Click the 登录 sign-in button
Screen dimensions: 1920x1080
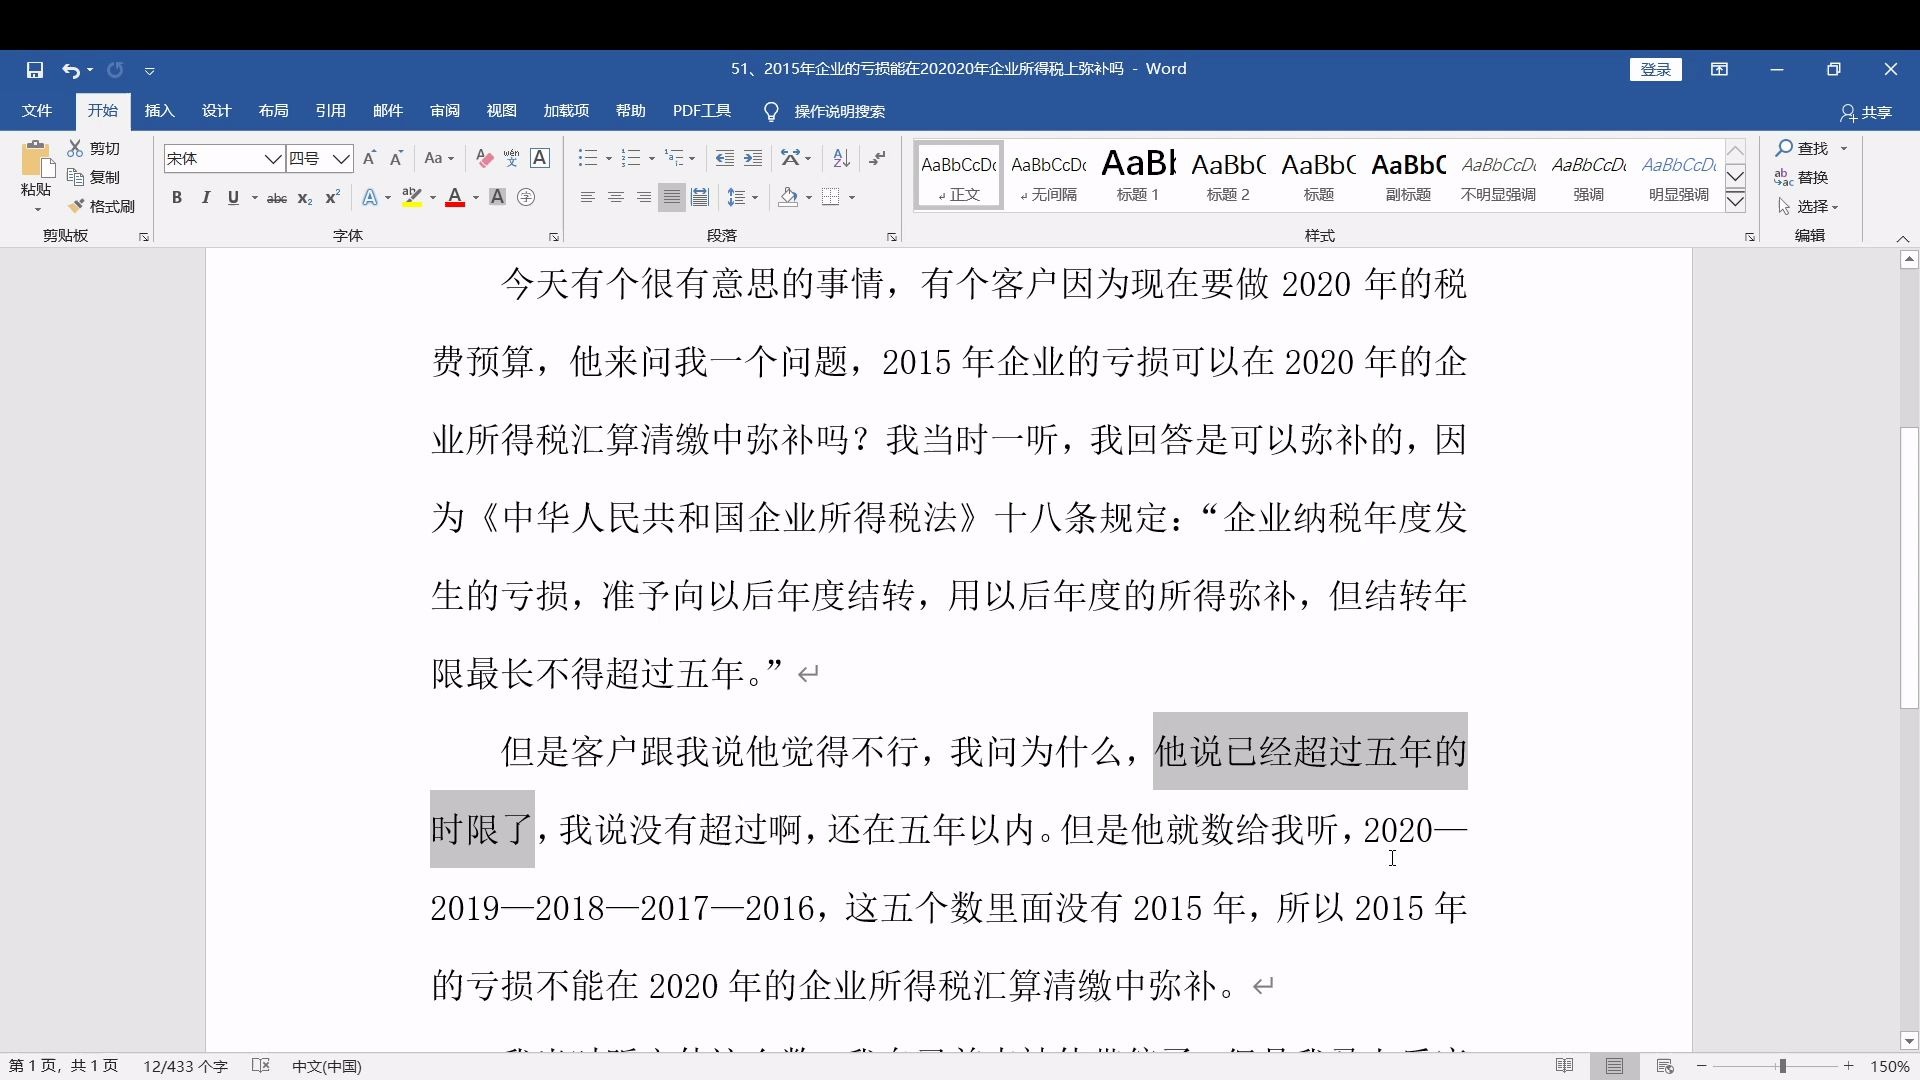[1655, 69]
